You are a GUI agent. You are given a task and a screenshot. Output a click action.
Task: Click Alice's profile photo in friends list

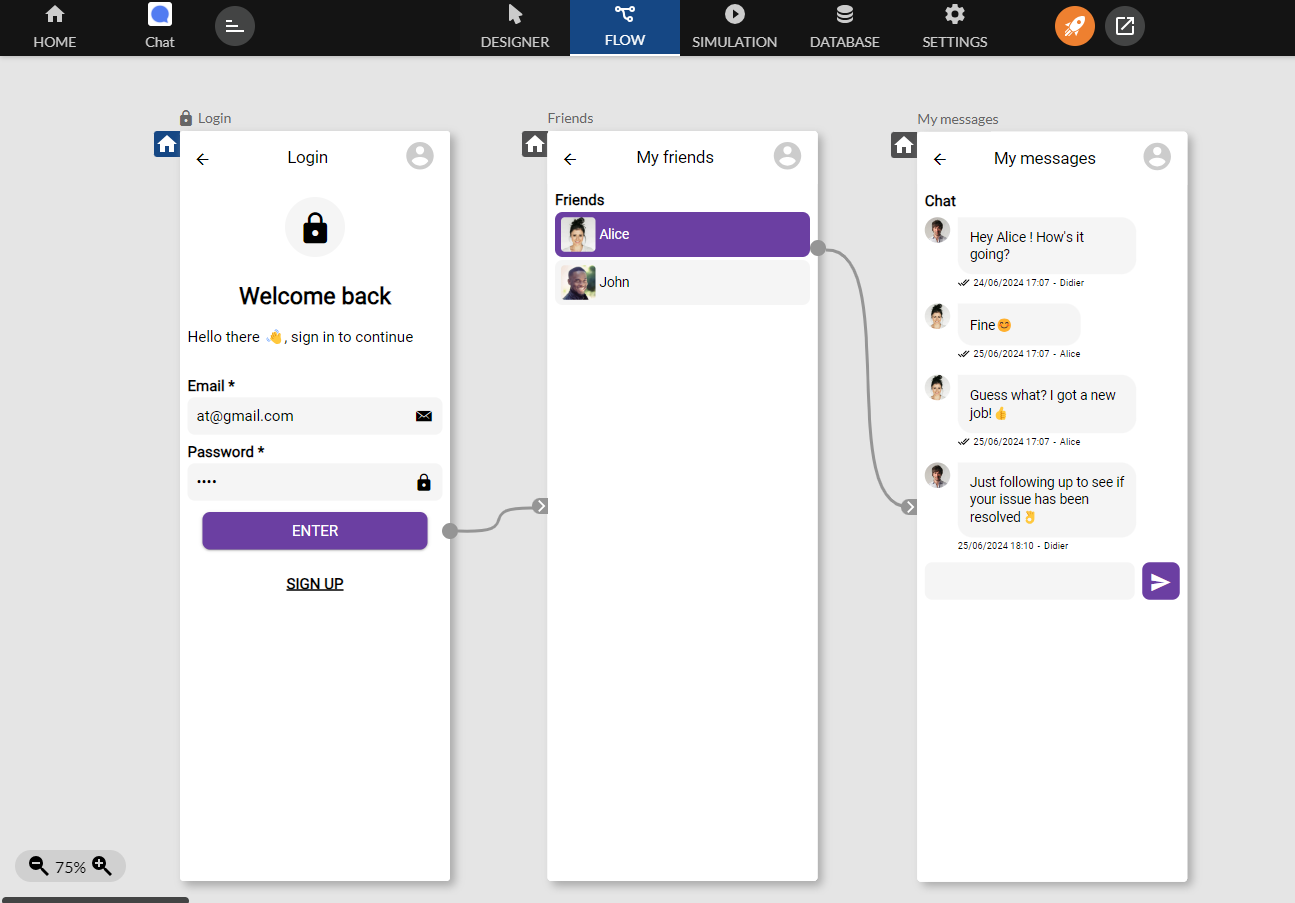[578, 234]
